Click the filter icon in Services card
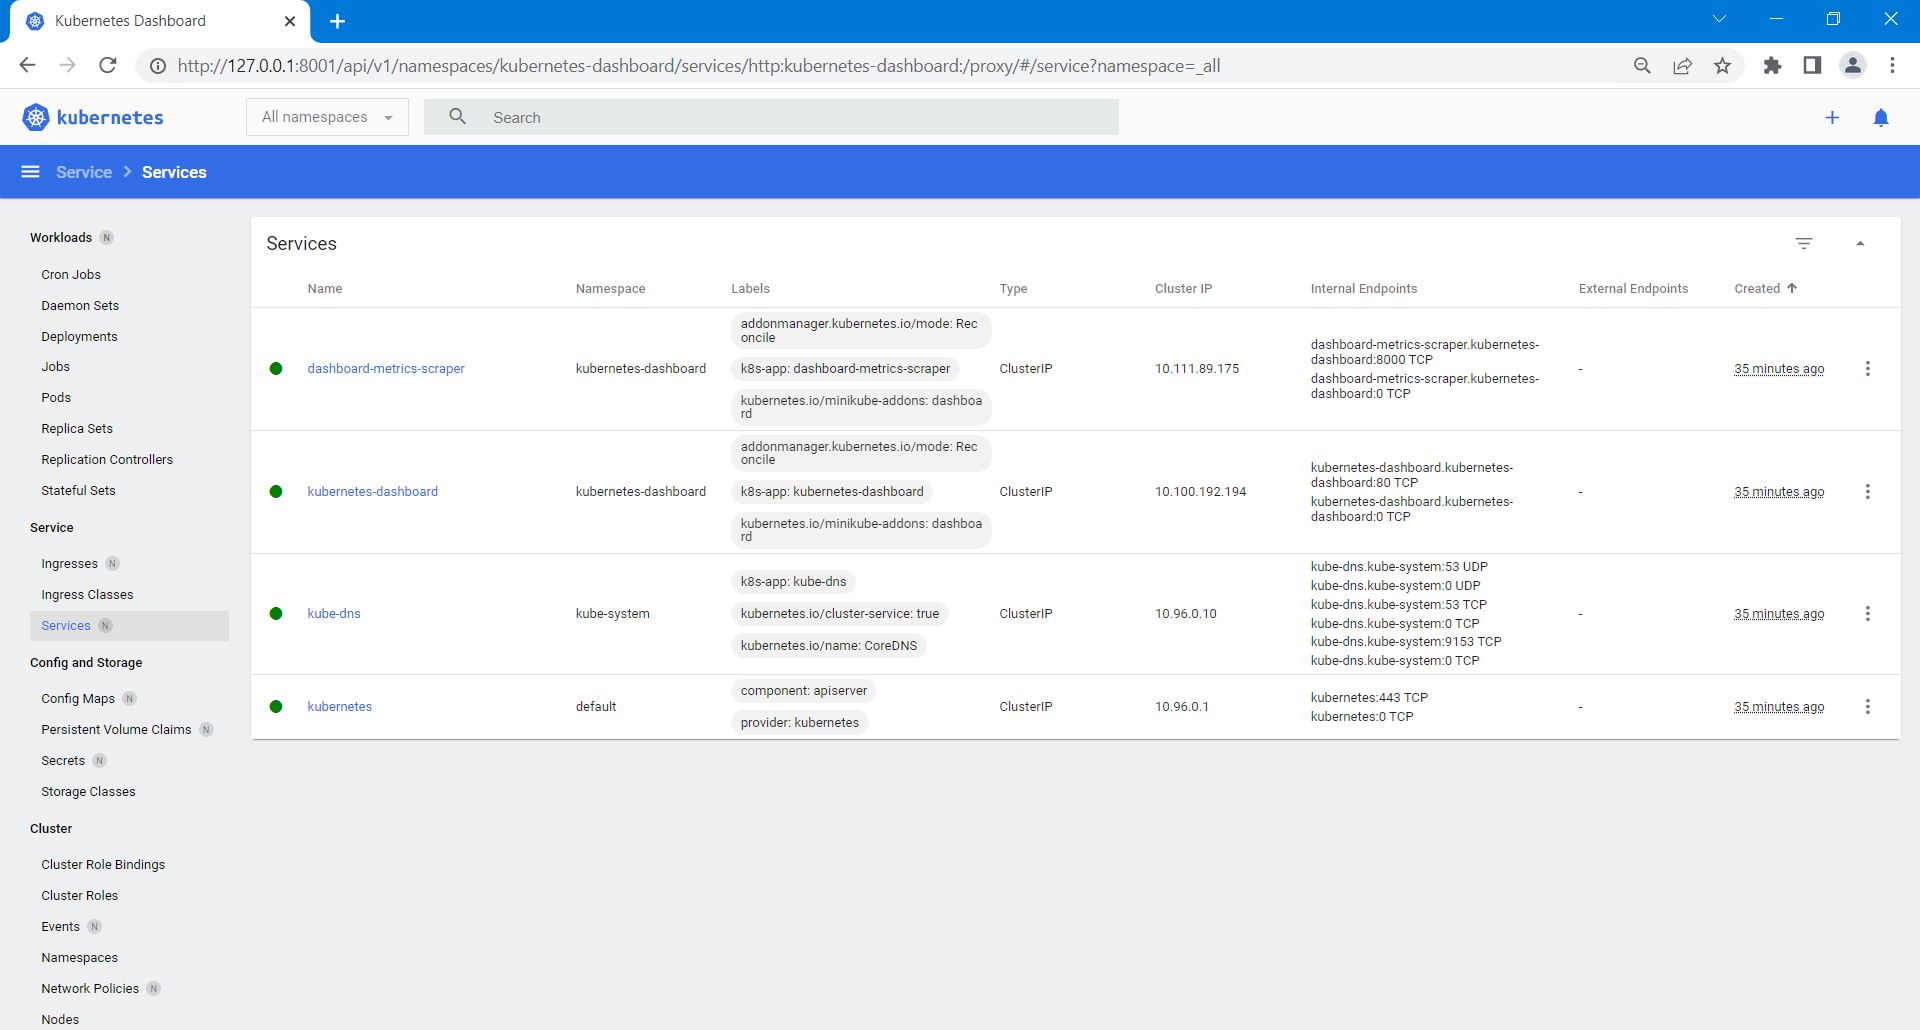The width and height of the screenshot is (1920, 1030). (1803, 244)
